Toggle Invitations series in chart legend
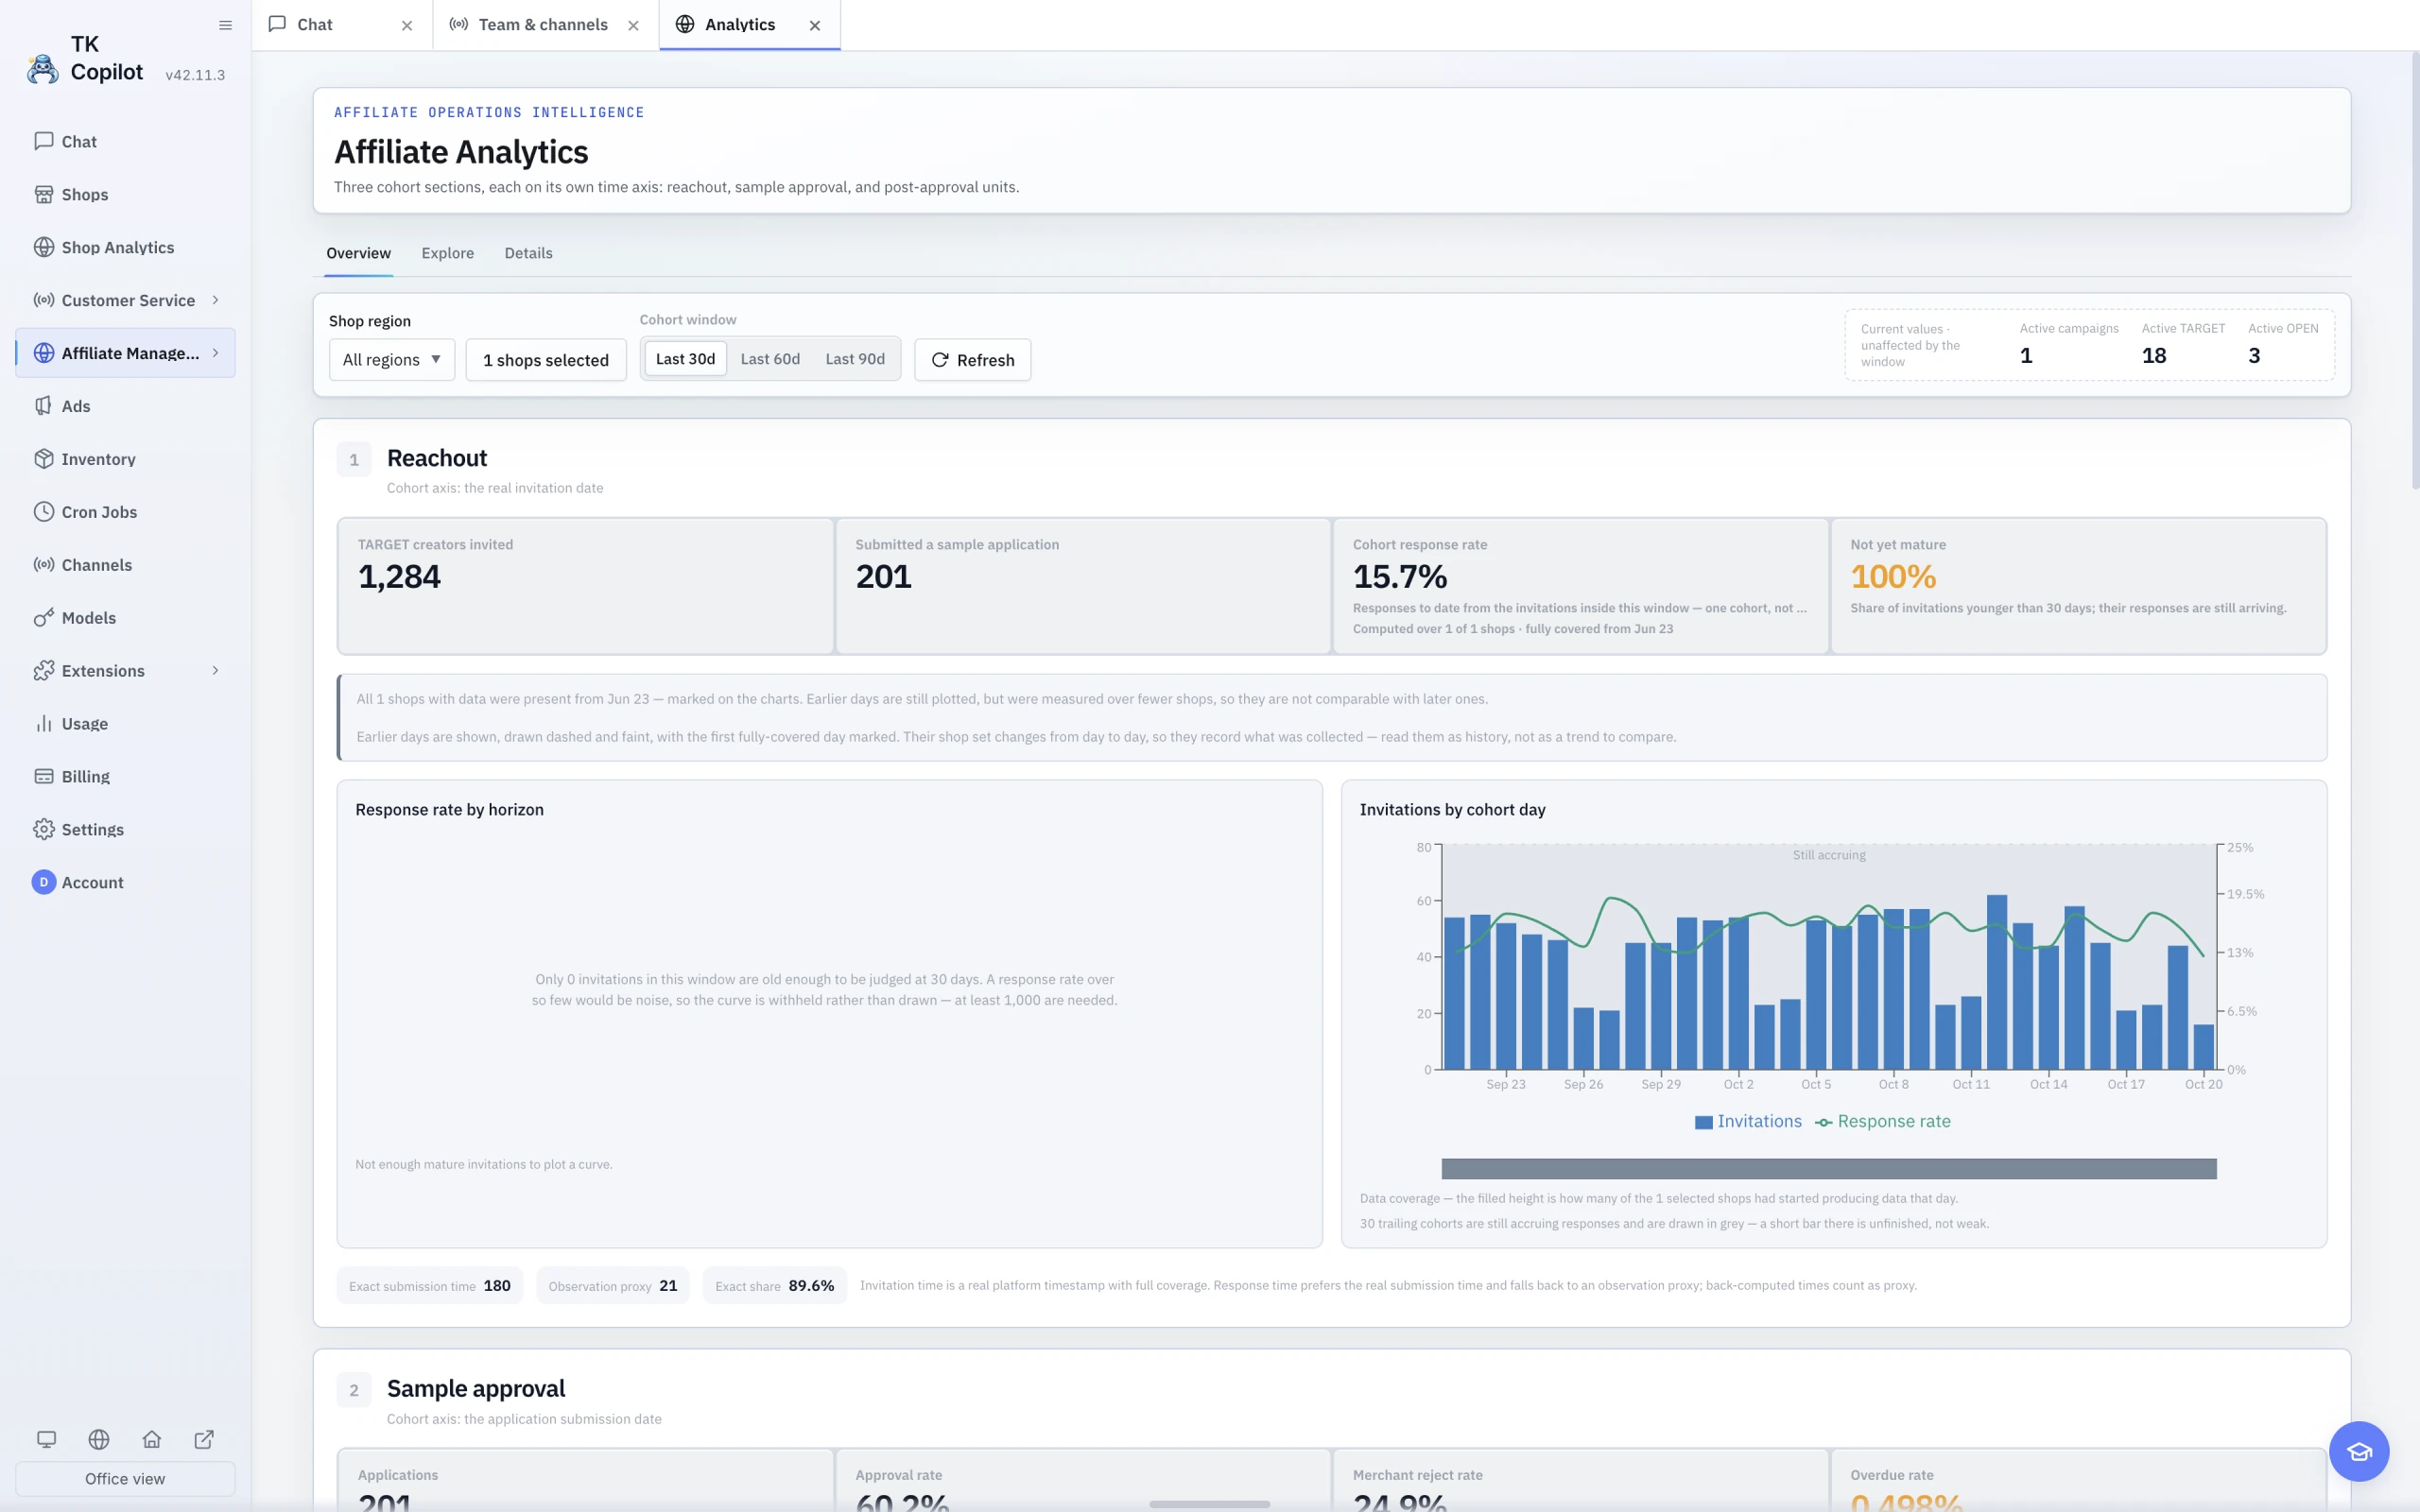This screenshot has height=1512, width=2420. tap(1748, 1122)
